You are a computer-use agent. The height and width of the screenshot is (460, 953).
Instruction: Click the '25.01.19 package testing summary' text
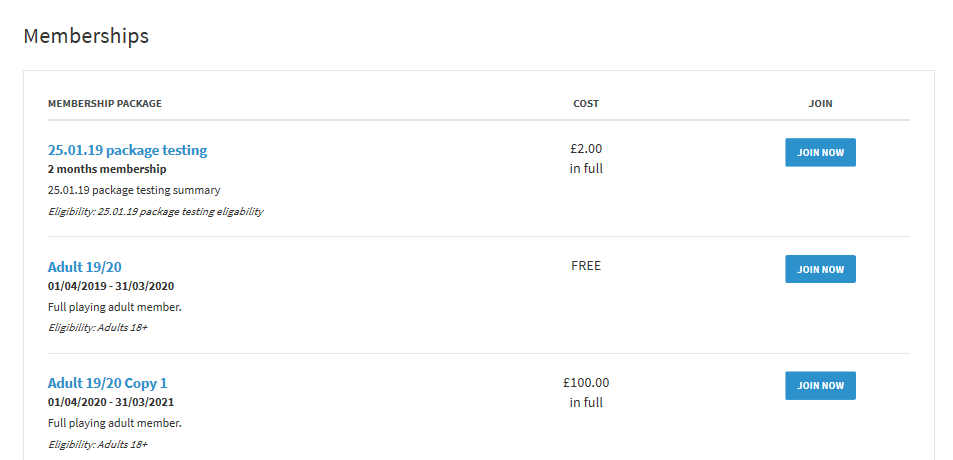click(134, 190)
